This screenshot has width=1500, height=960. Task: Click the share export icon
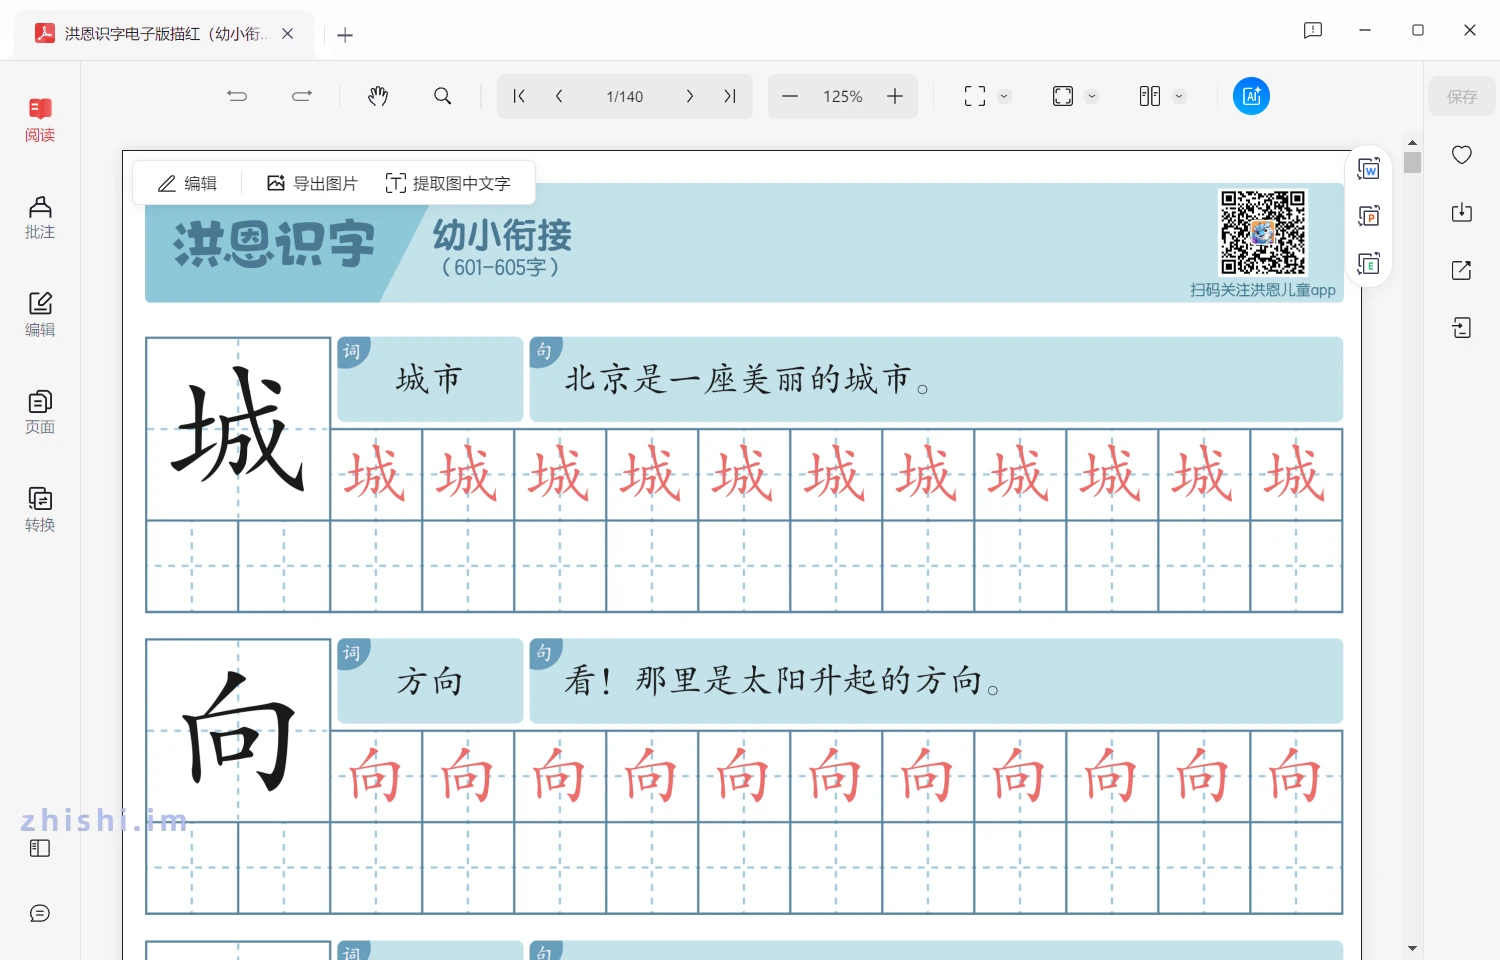1462,270
